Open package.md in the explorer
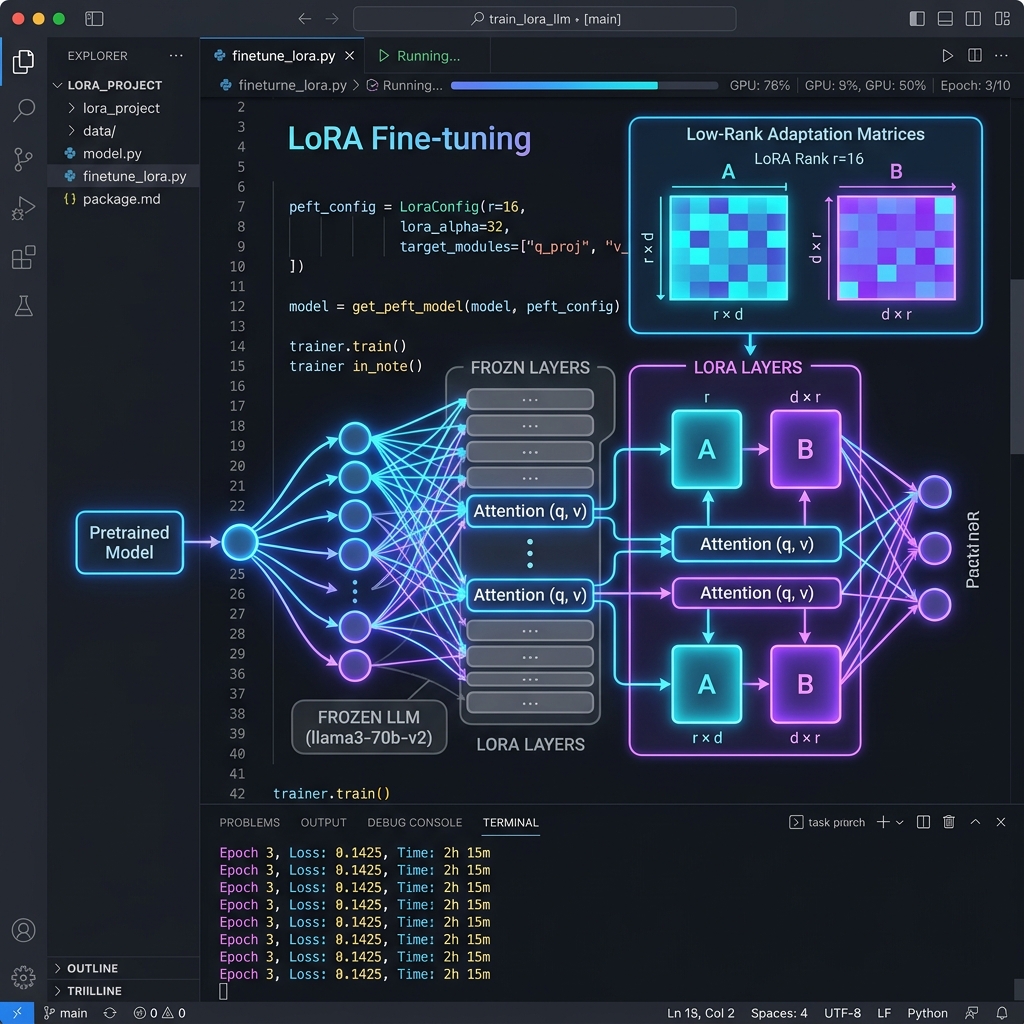This screenshot has height=1024, width=1024. click(x=121, y=199)
